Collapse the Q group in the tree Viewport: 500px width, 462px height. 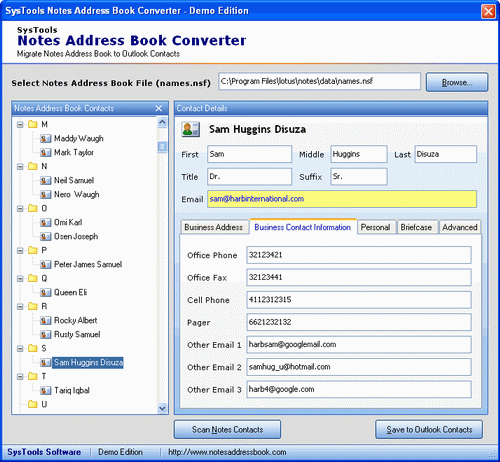point(20,279)
